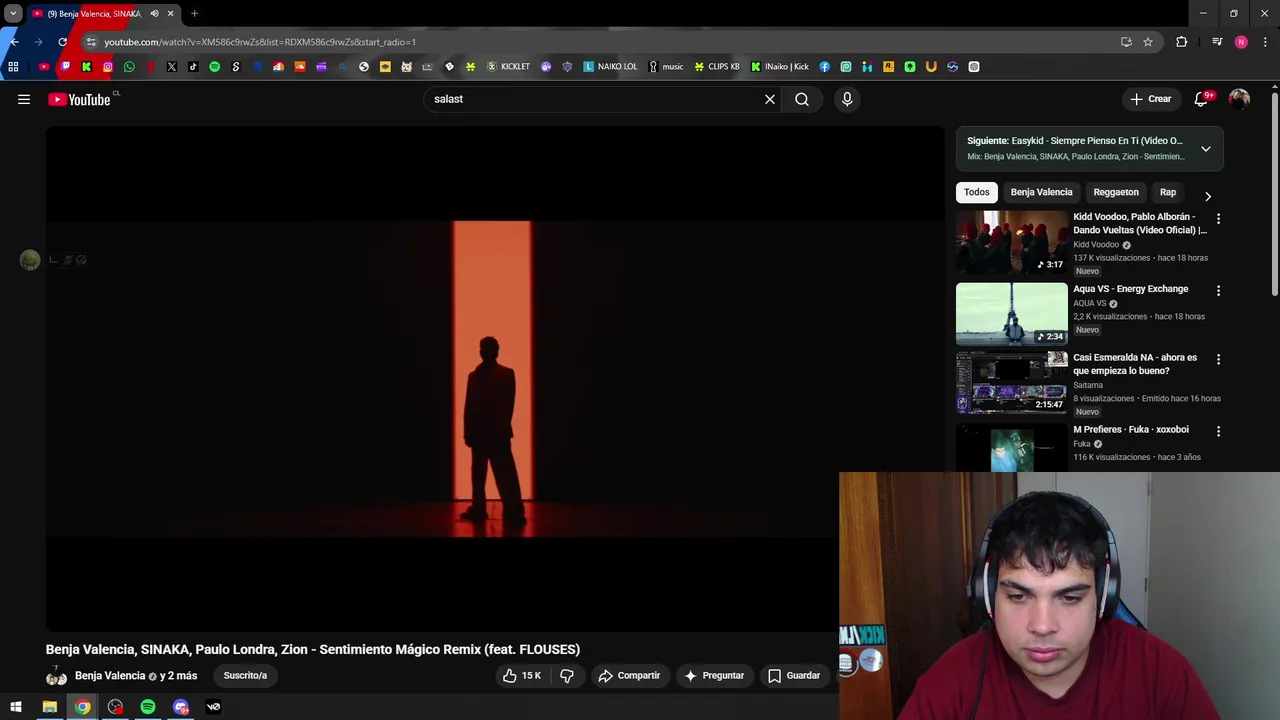This screenshot has width=1280, height=720.
Task: Open the apps grid bookmark
Action: pyautogui.click(x=13, y=67)
